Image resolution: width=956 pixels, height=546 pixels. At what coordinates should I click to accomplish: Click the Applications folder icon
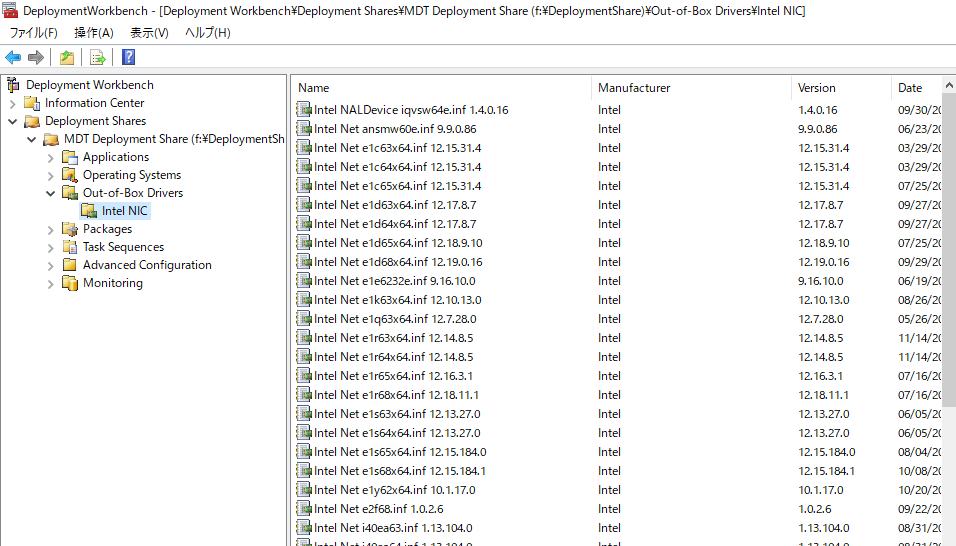[70, 157]
